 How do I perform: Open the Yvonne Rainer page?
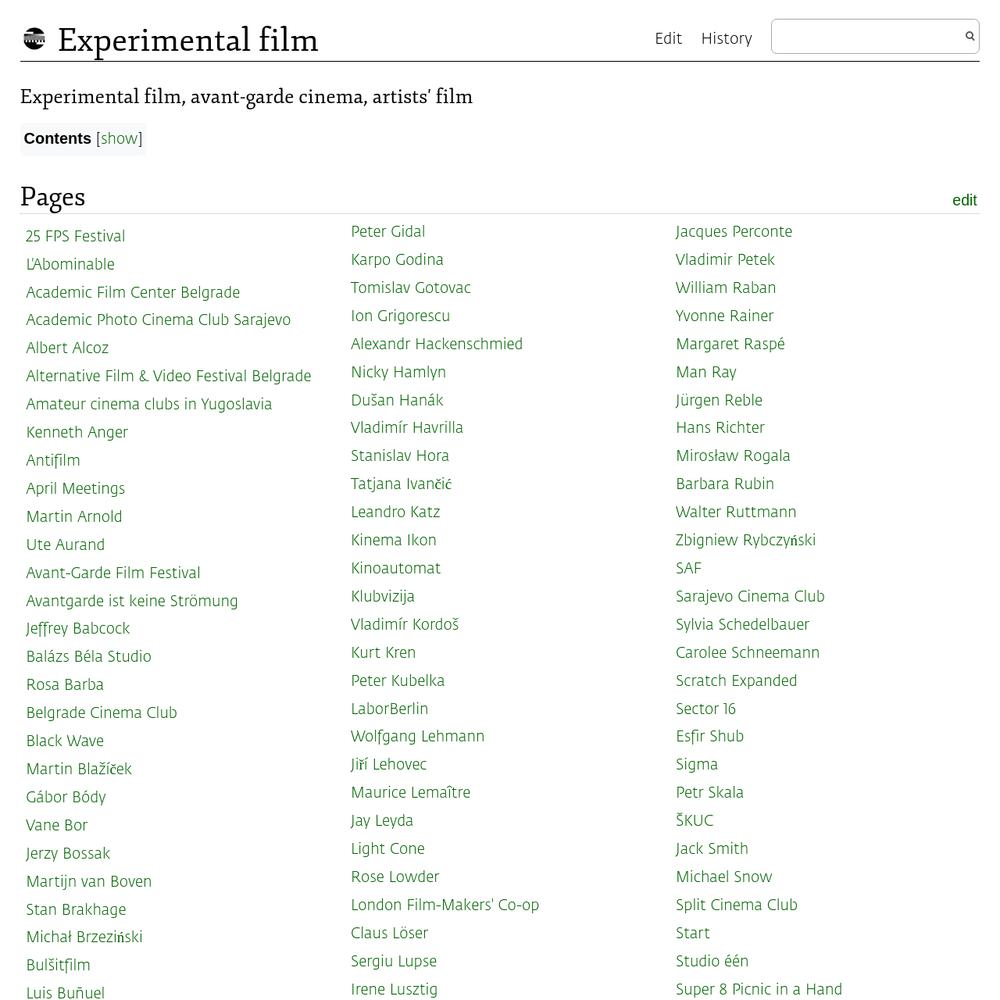(x=724, y=316)
